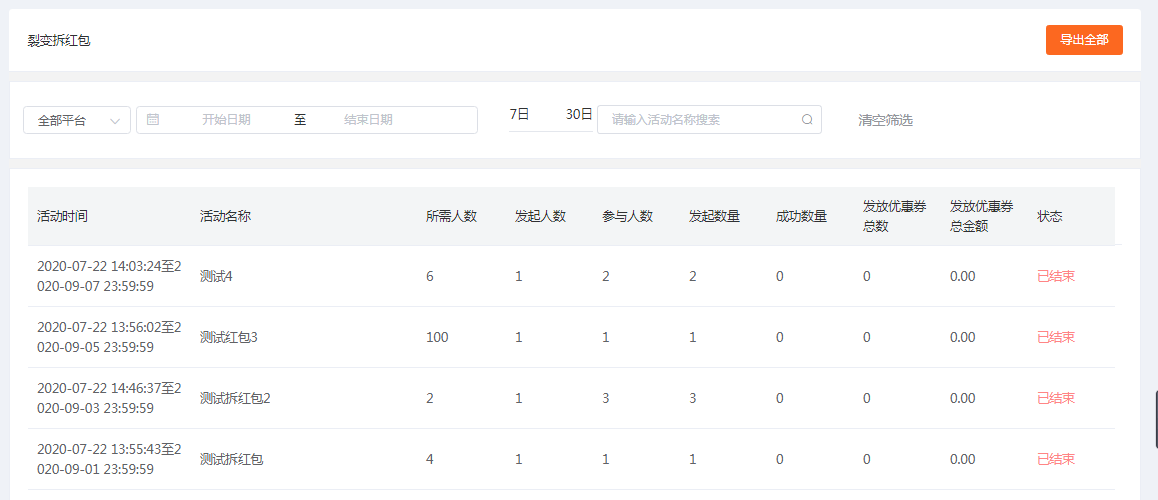Click the 开始日期 start date field
The width and height of the screenshot is (1158, 500).
click(x=226, y=120)
